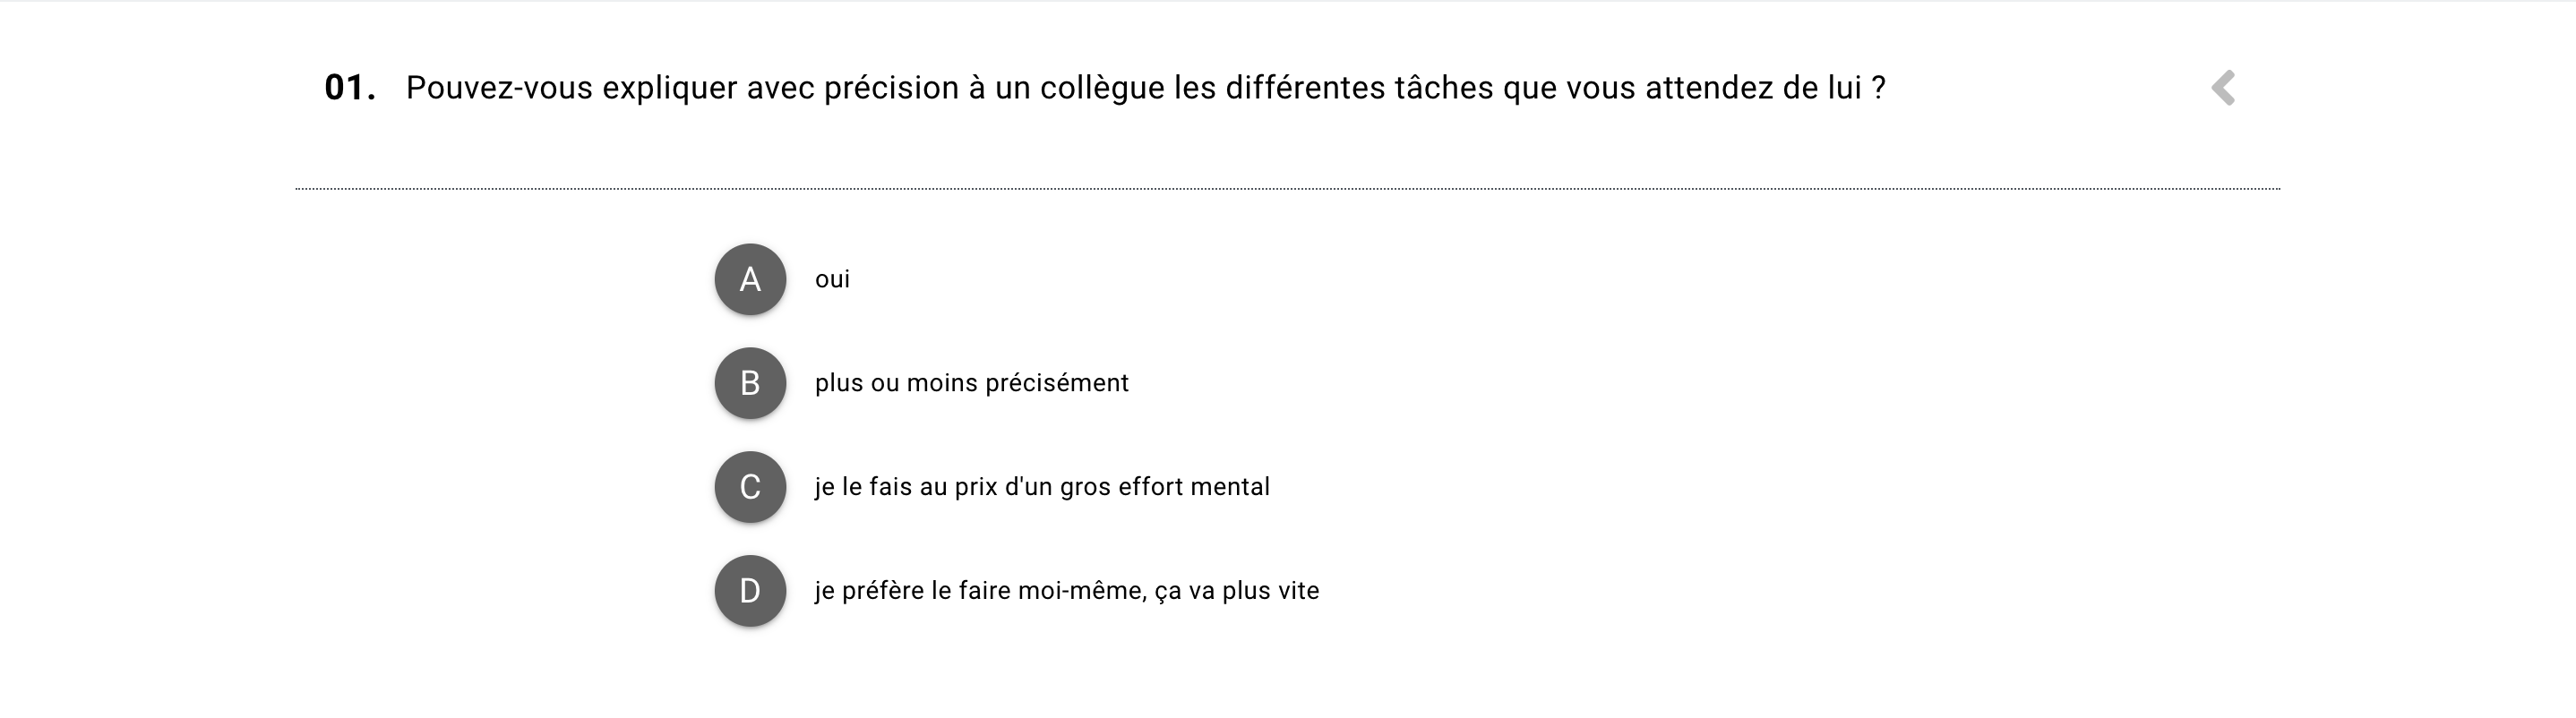The image size is (2576, 718).
Task: Select the round D answer button
Action: click(x=750, y=591)
